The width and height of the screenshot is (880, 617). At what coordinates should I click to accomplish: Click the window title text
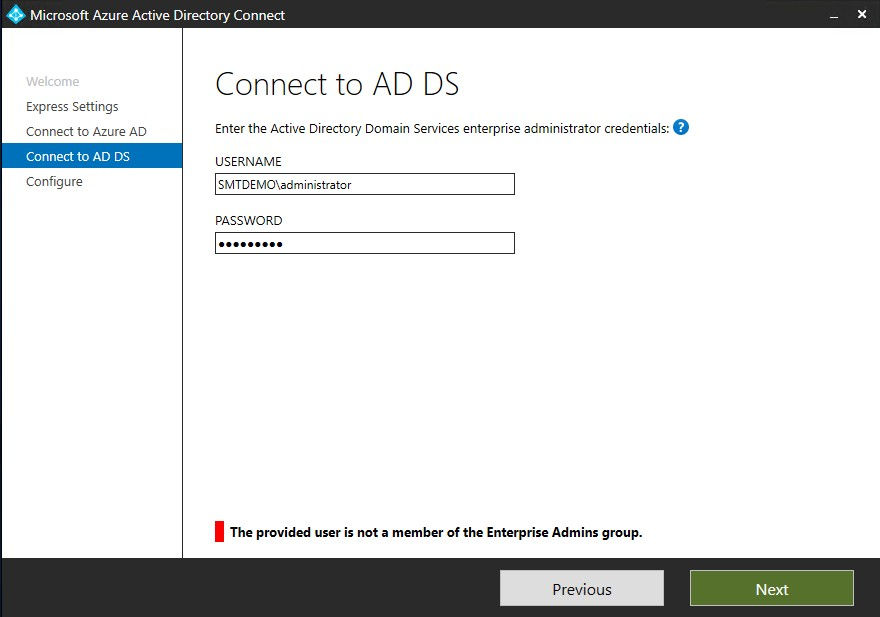point(158,15)
